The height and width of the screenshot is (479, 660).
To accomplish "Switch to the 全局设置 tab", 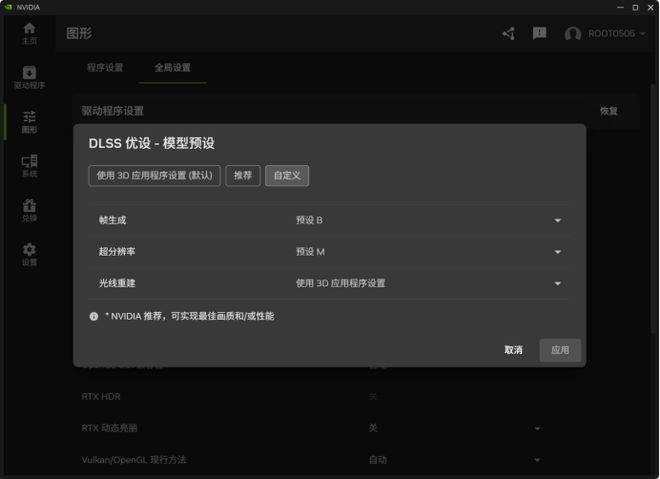I will tap(172, 68).
